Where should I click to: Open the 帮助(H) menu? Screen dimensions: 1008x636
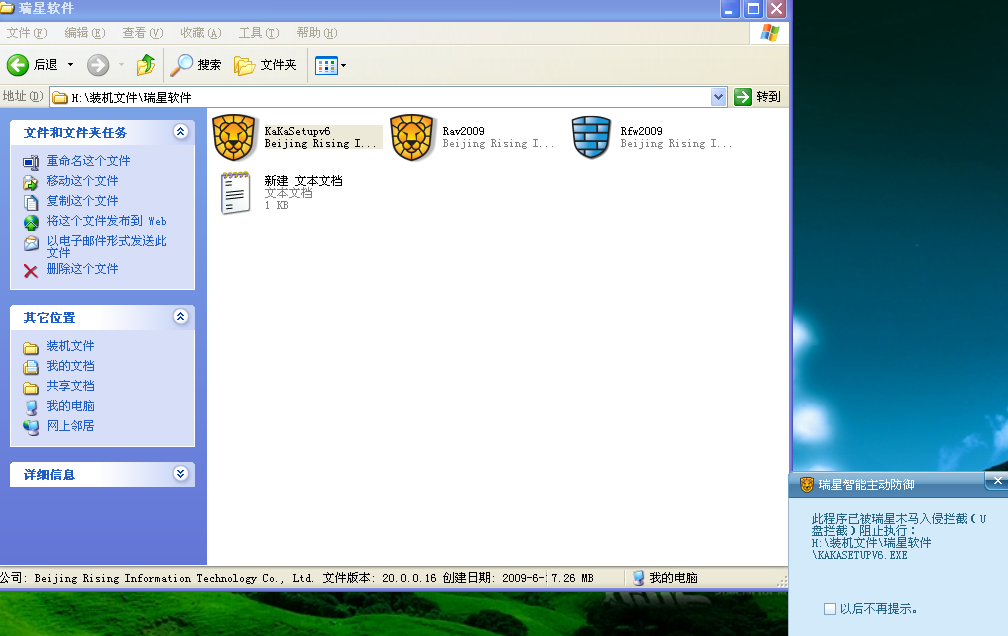[x=317, y=33]
